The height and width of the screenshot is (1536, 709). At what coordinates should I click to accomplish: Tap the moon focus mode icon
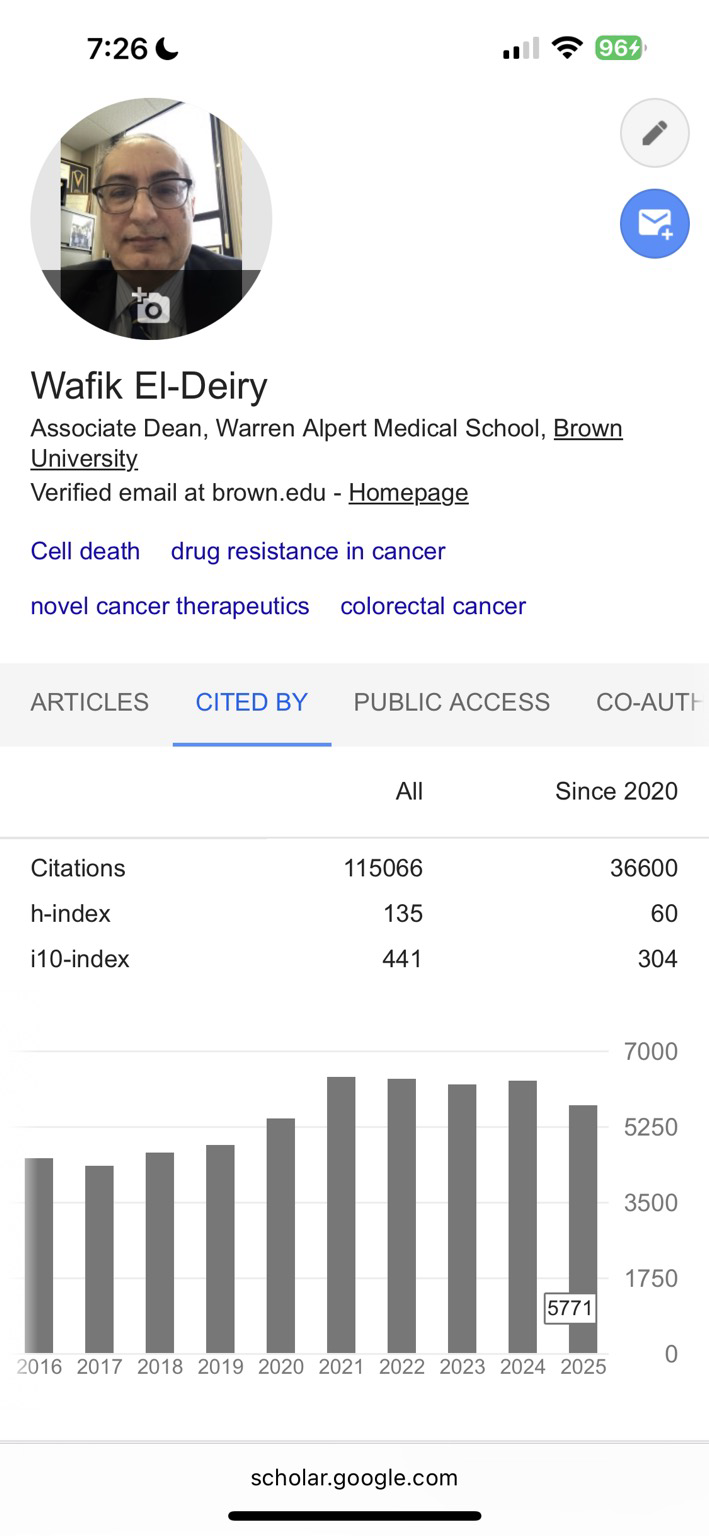pyautogui.click(x=166, y=48)
